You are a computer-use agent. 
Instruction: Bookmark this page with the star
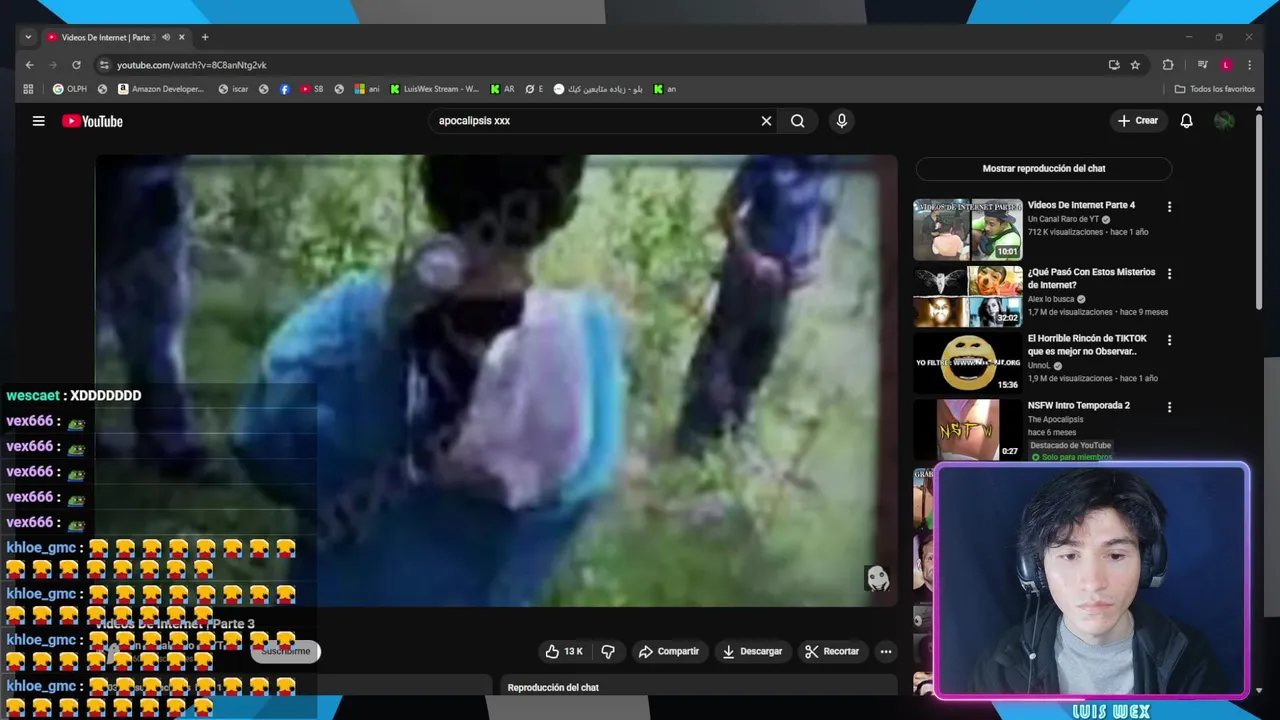point(1135,65)
